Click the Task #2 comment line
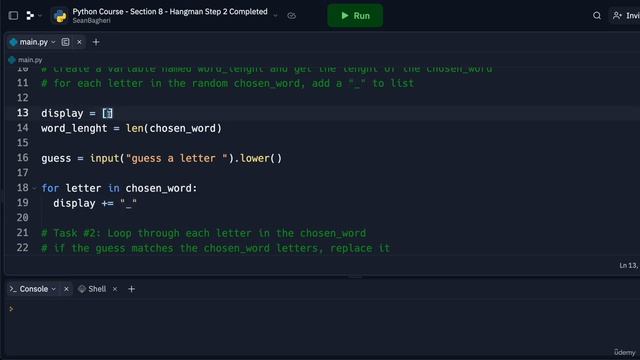The height and width of the screenshot is (360, 640). (x=204, y=233)
